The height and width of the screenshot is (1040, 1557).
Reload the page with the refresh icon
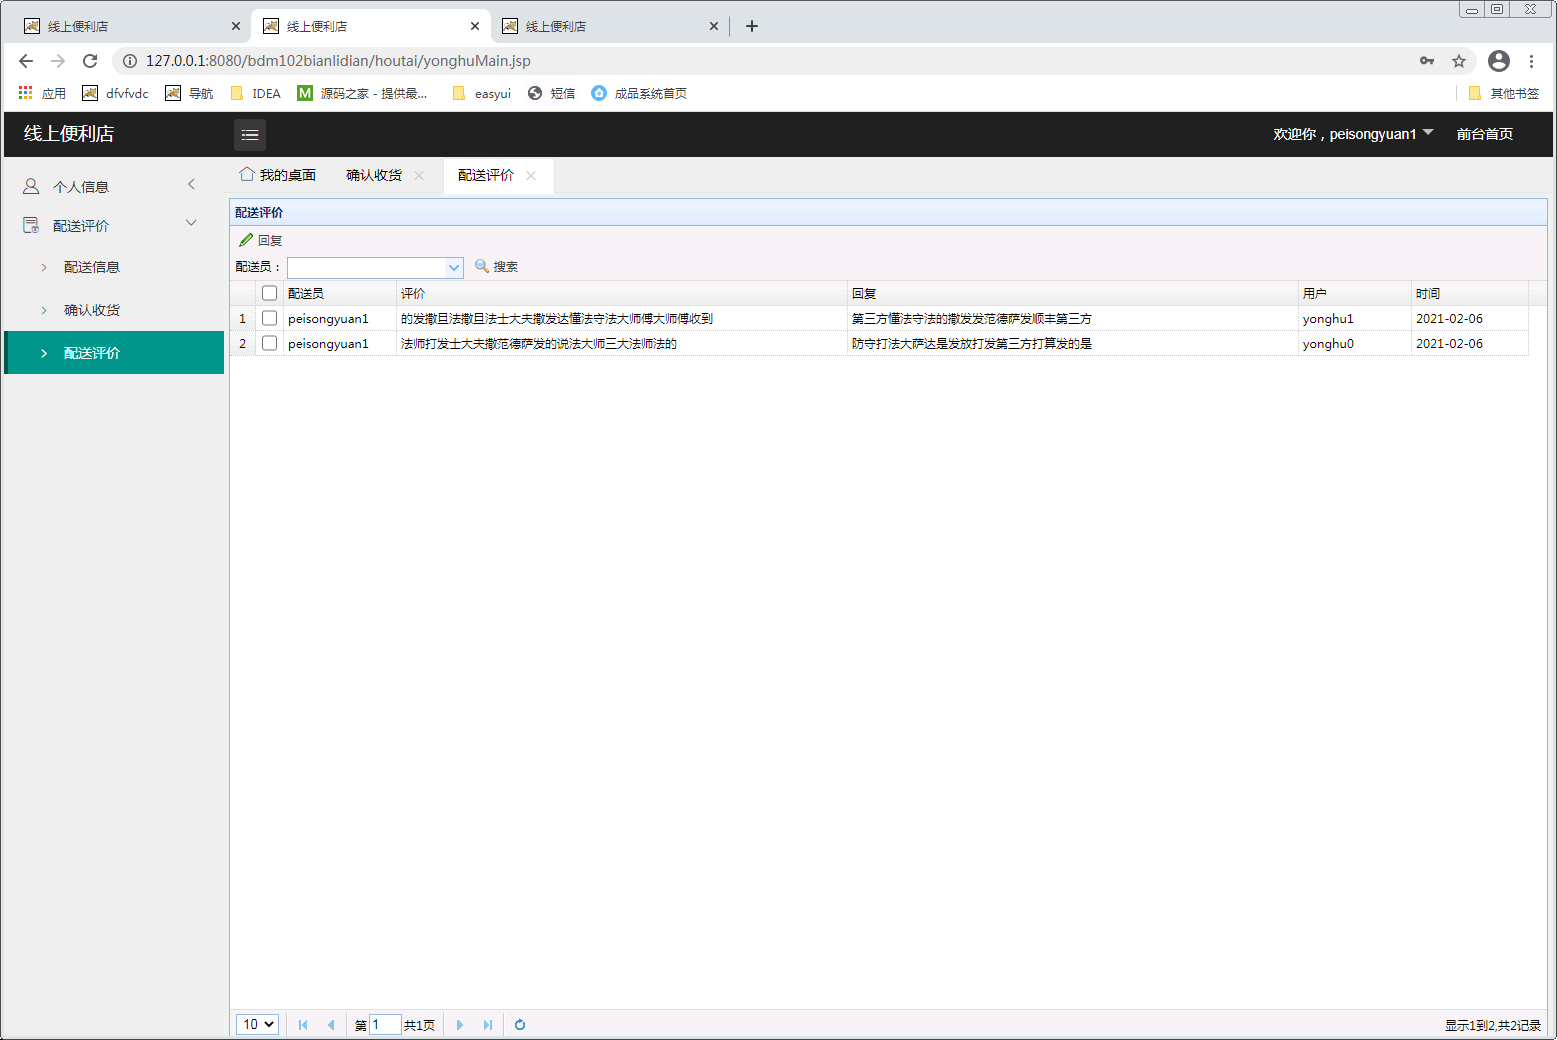90,61
